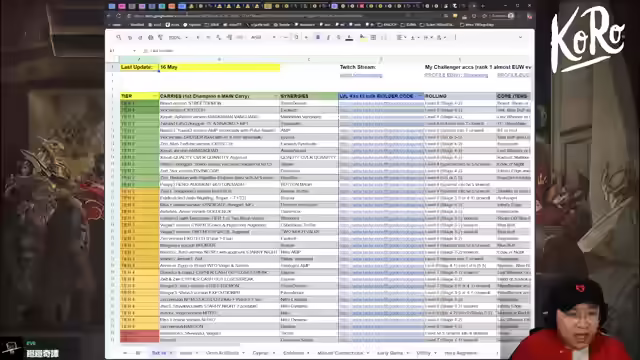Click the add sheet plus button
Image resolution: width=640 pixels, height=360 pixels.
pyautogui.click(x=125, y=353)
